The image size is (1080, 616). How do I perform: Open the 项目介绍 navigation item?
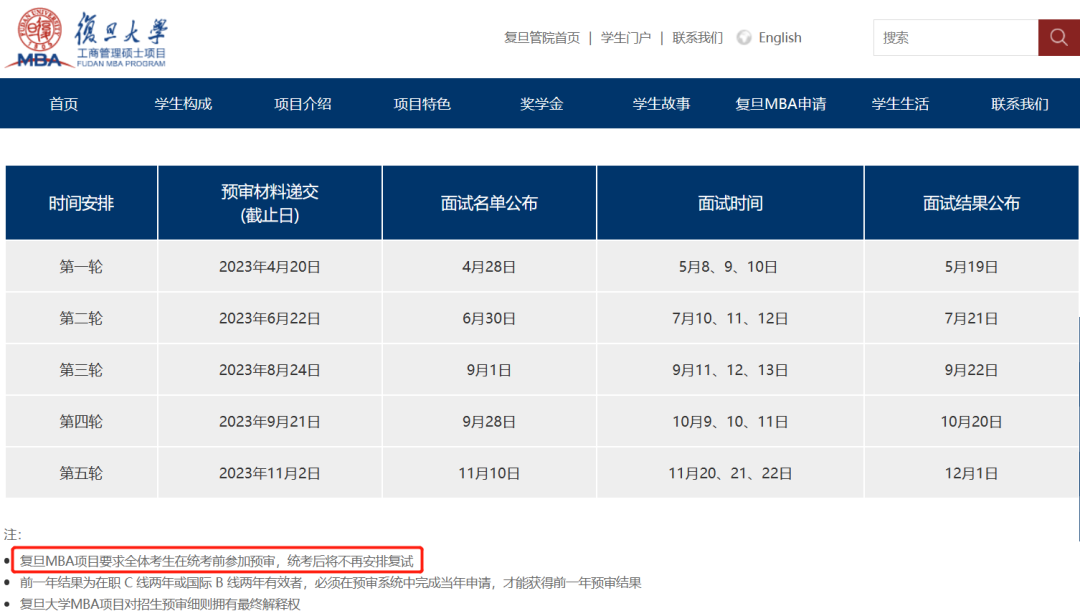[x=303, y=104]
